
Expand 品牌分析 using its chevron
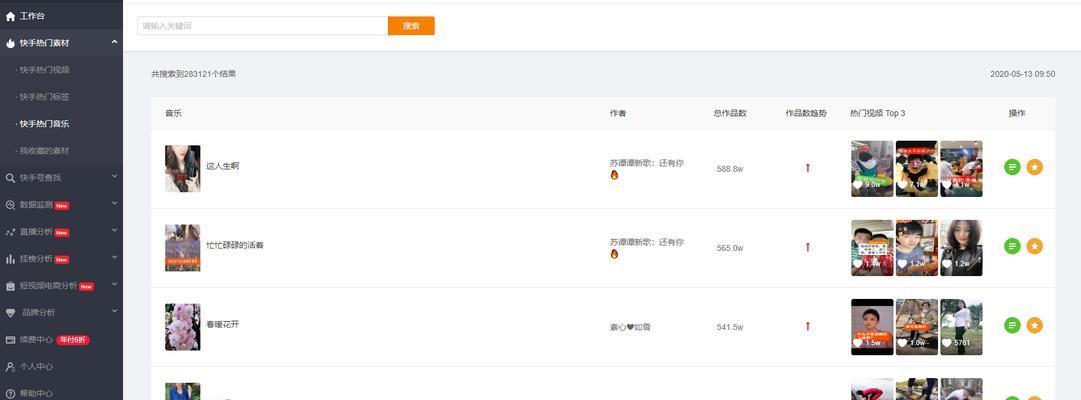point(114,312)
